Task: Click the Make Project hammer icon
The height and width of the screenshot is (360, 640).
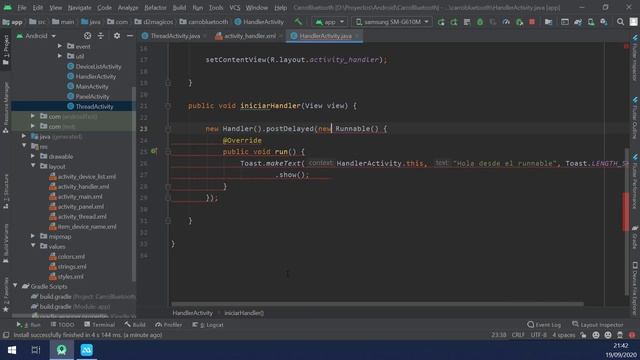Action: click(298, 22)
